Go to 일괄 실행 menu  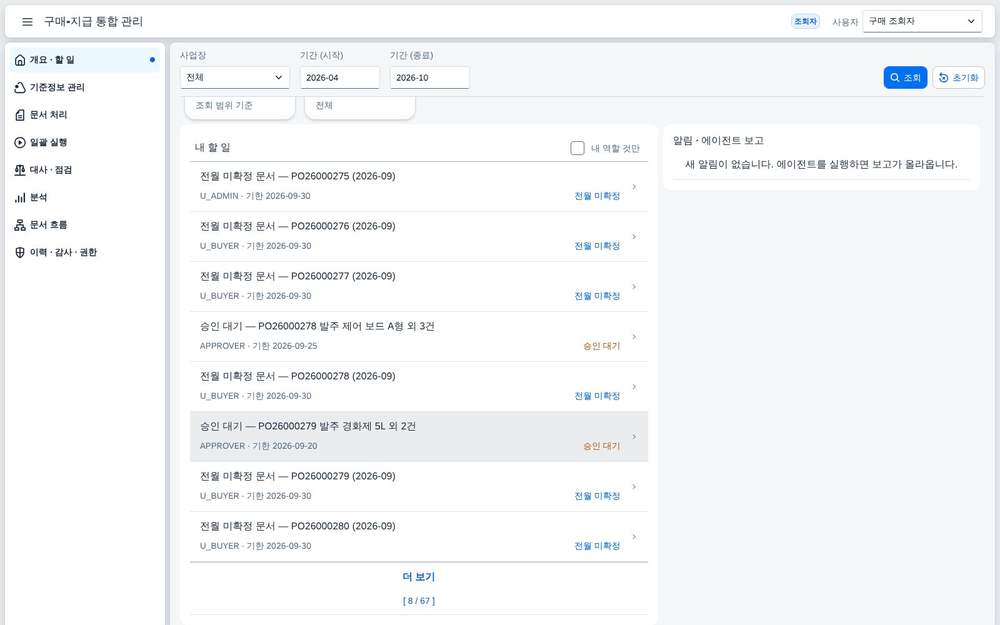pyautogui.click(x=85, y=142)
